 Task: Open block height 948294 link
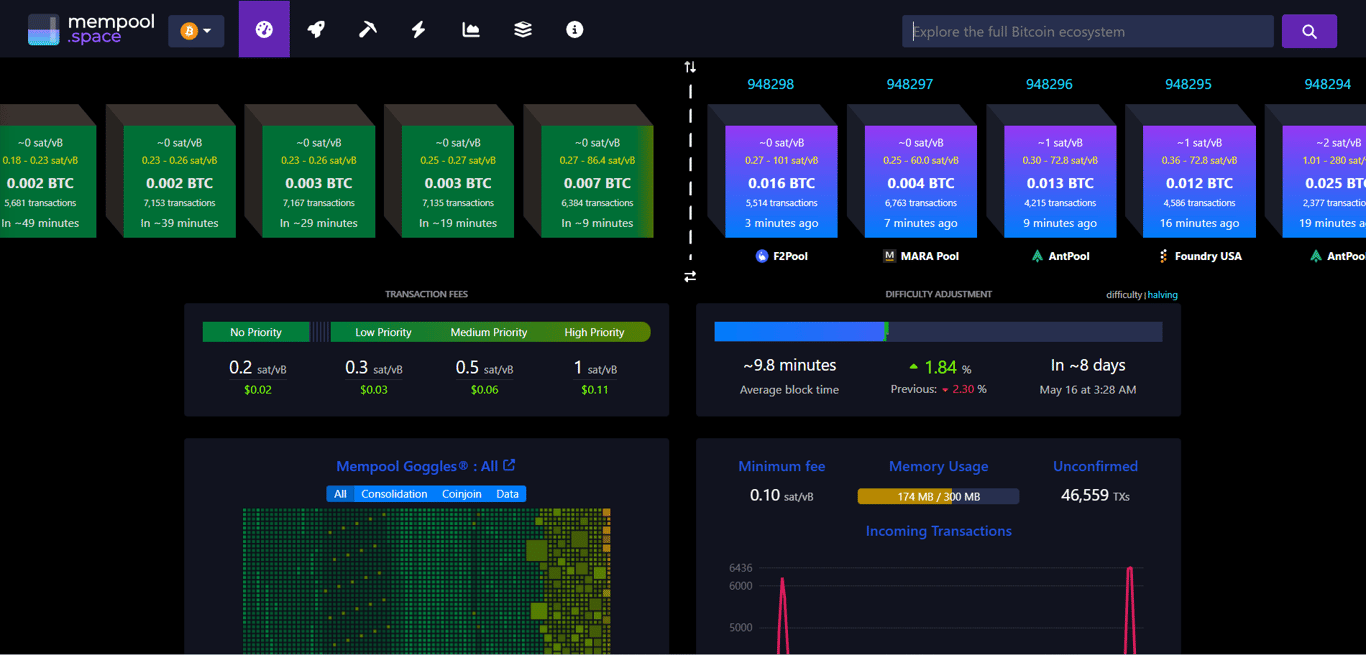click(1328, 84)
